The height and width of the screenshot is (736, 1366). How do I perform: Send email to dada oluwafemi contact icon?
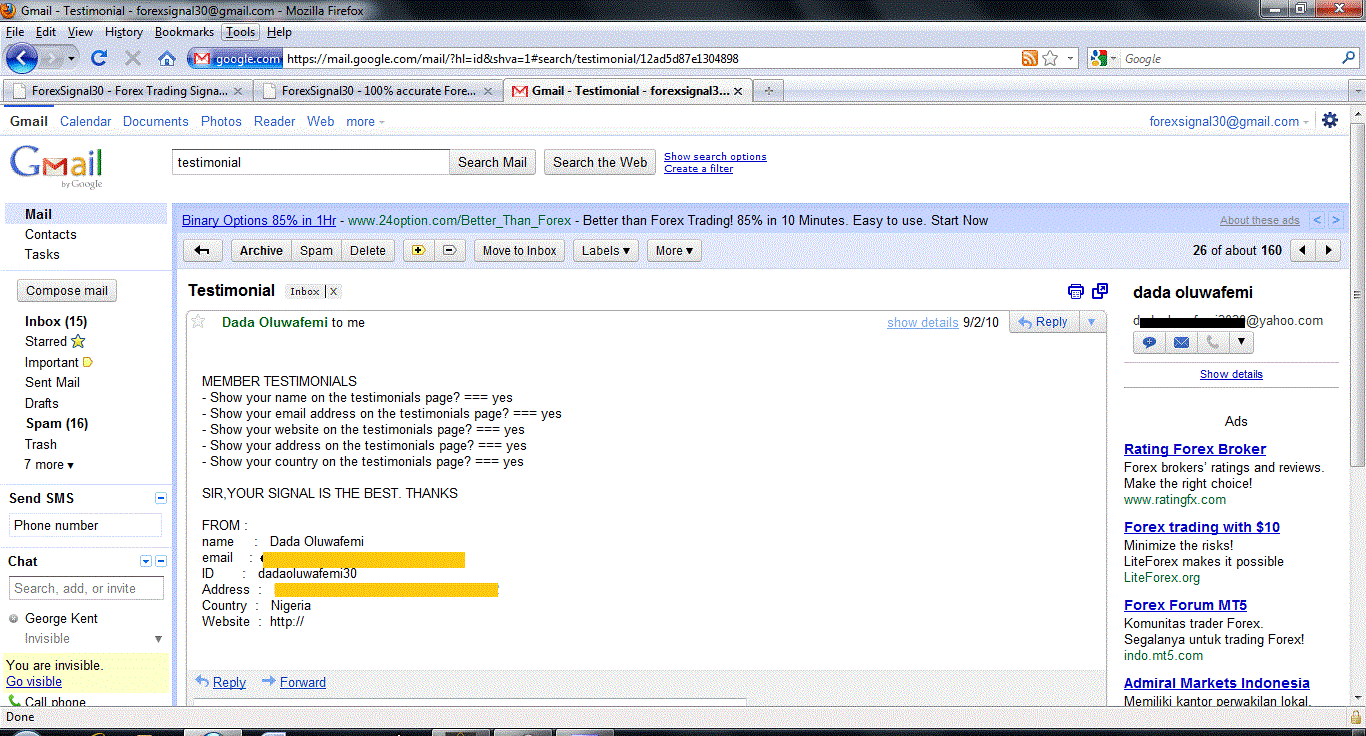click(x=1181, y=342)
